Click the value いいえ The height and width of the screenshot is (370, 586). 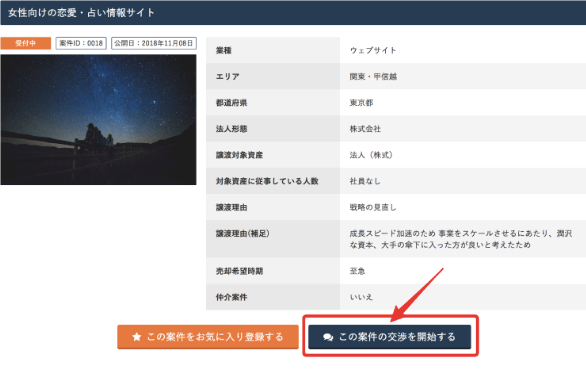(x=361, y=297)
